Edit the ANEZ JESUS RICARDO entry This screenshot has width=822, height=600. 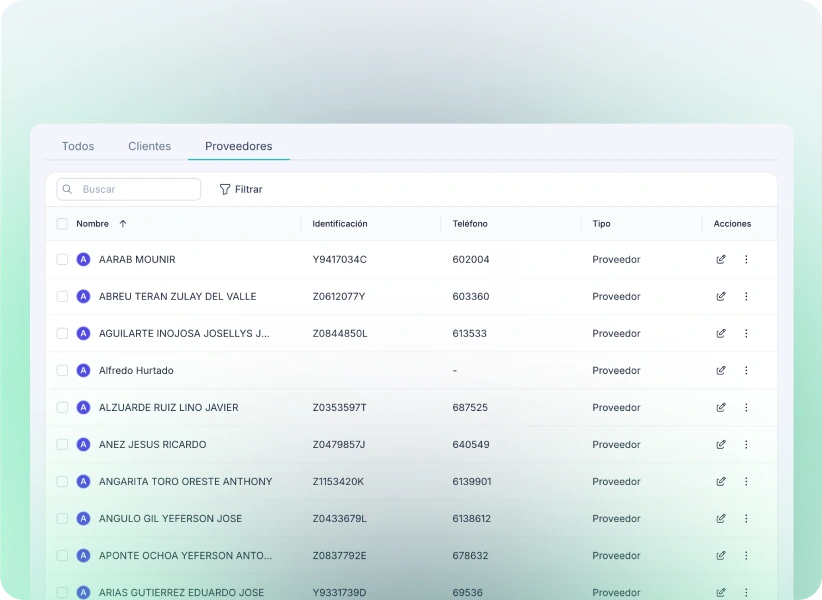tap(721, 445)
